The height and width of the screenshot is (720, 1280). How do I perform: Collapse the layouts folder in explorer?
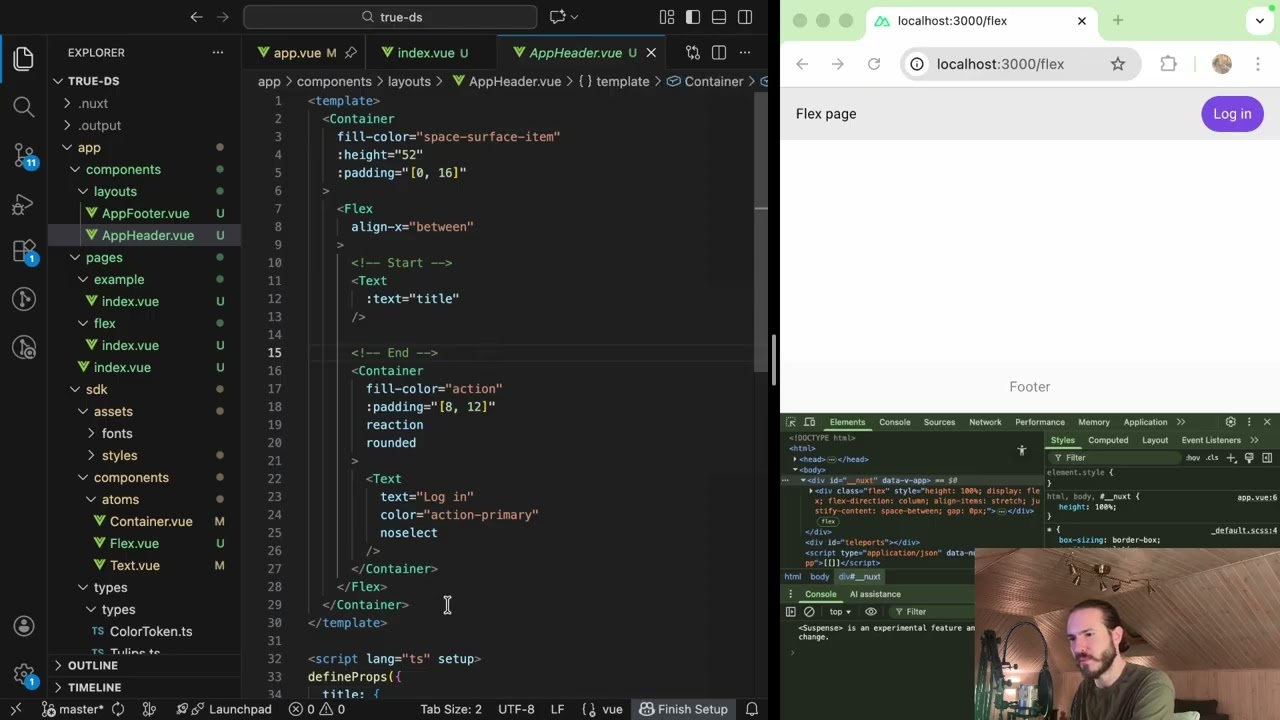83,191
